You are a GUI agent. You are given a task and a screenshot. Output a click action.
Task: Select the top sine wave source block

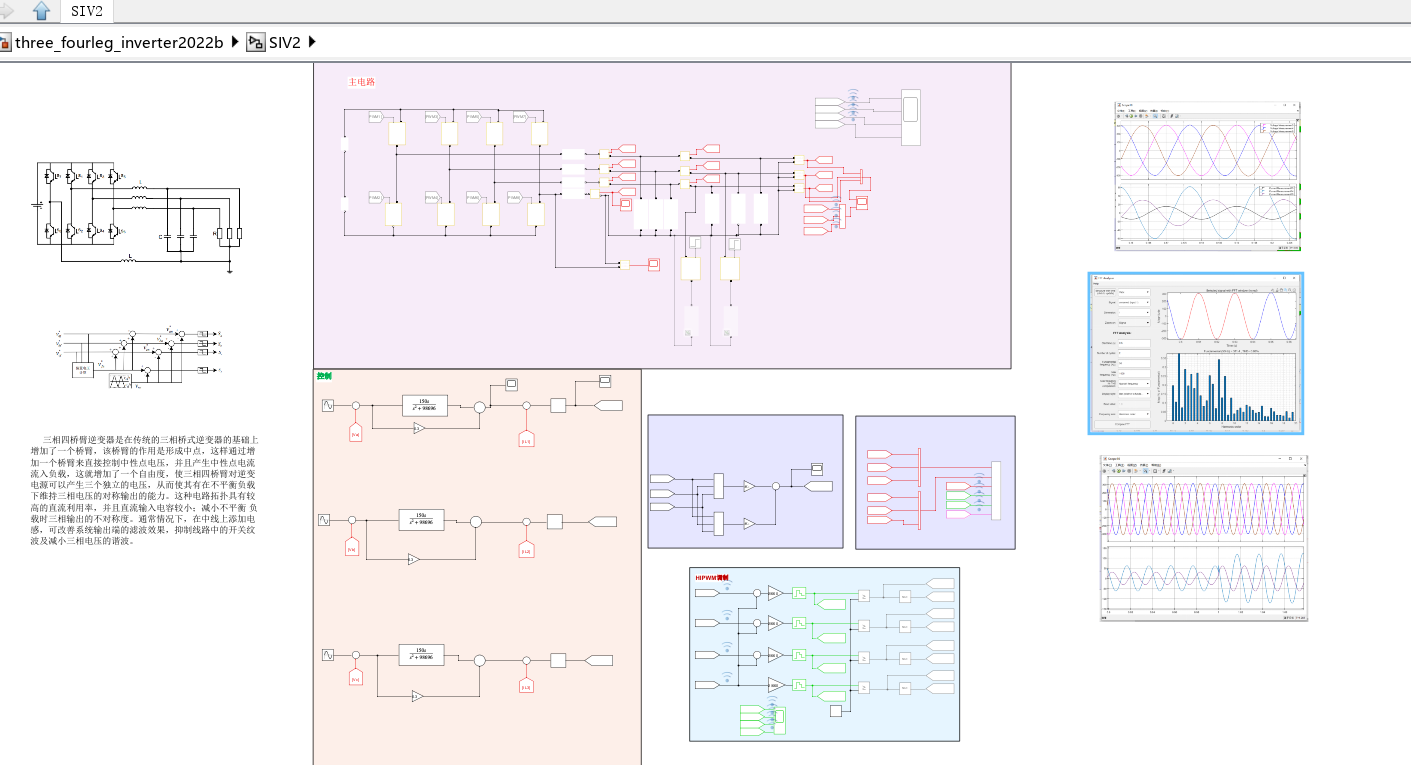(327, 405)
